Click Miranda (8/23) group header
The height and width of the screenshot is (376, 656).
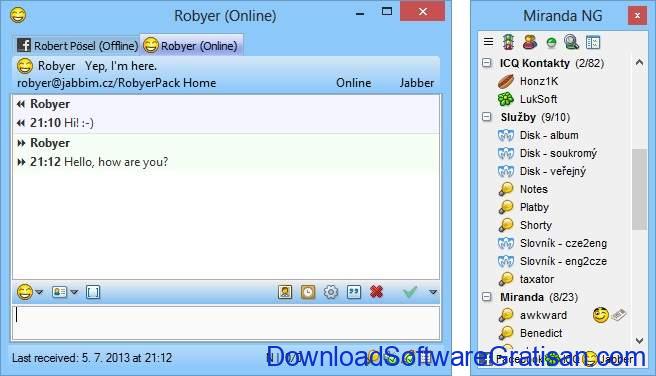click(x=539, y=297)
